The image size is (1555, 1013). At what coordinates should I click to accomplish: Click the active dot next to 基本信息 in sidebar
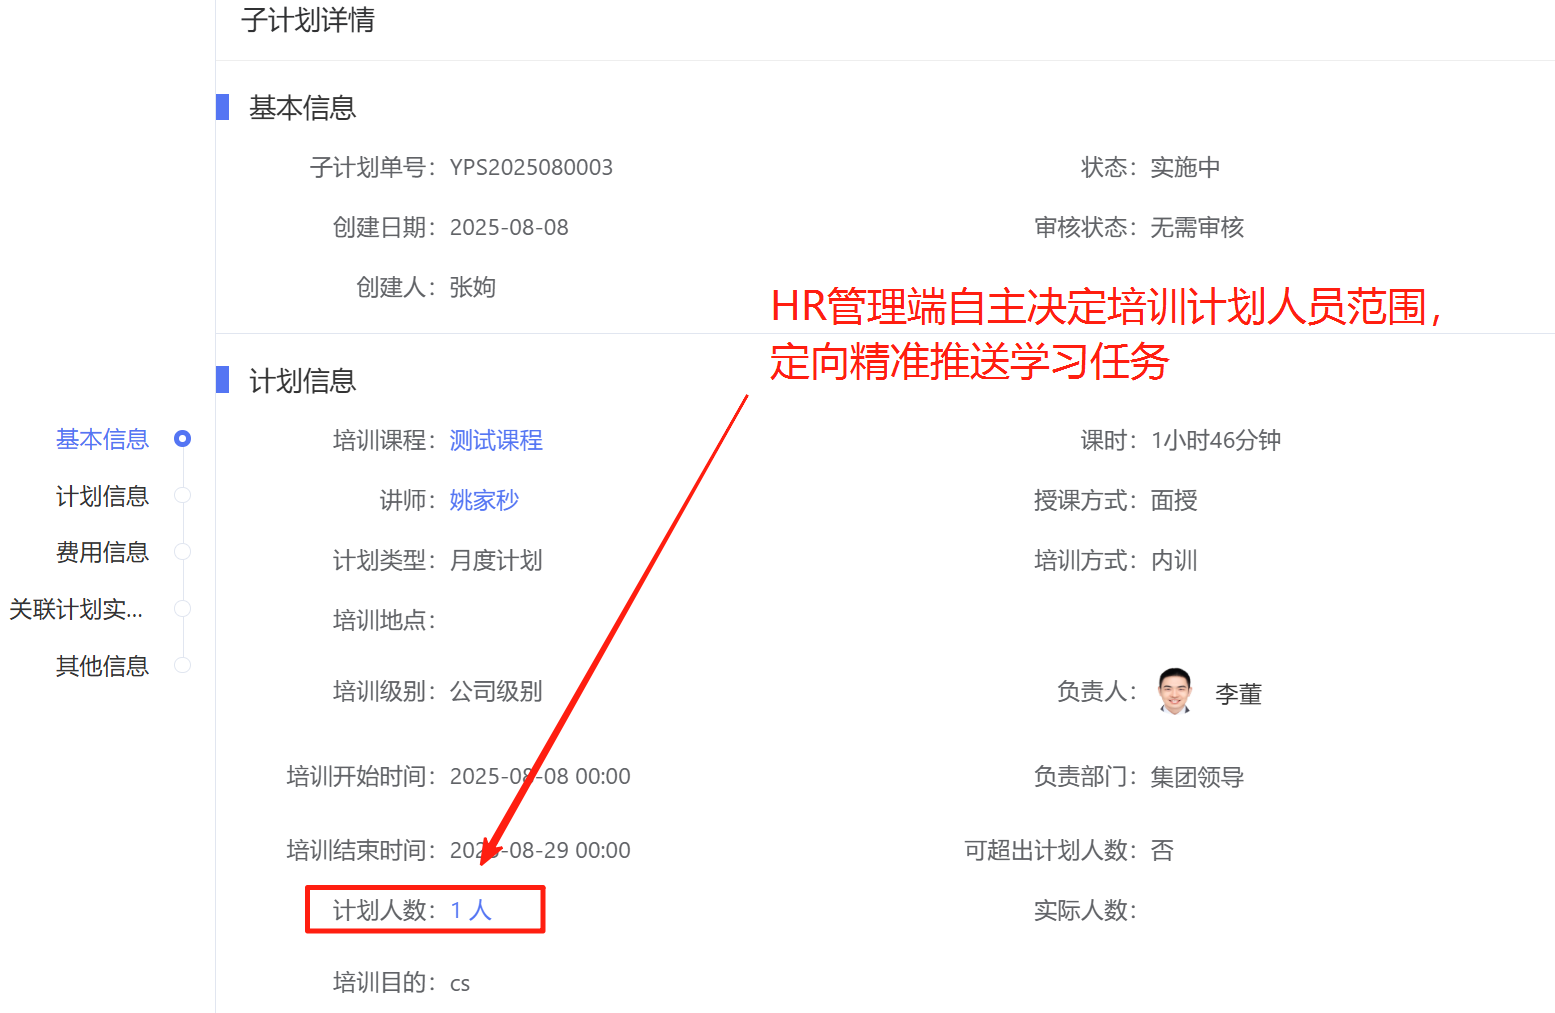click(182, 438)
